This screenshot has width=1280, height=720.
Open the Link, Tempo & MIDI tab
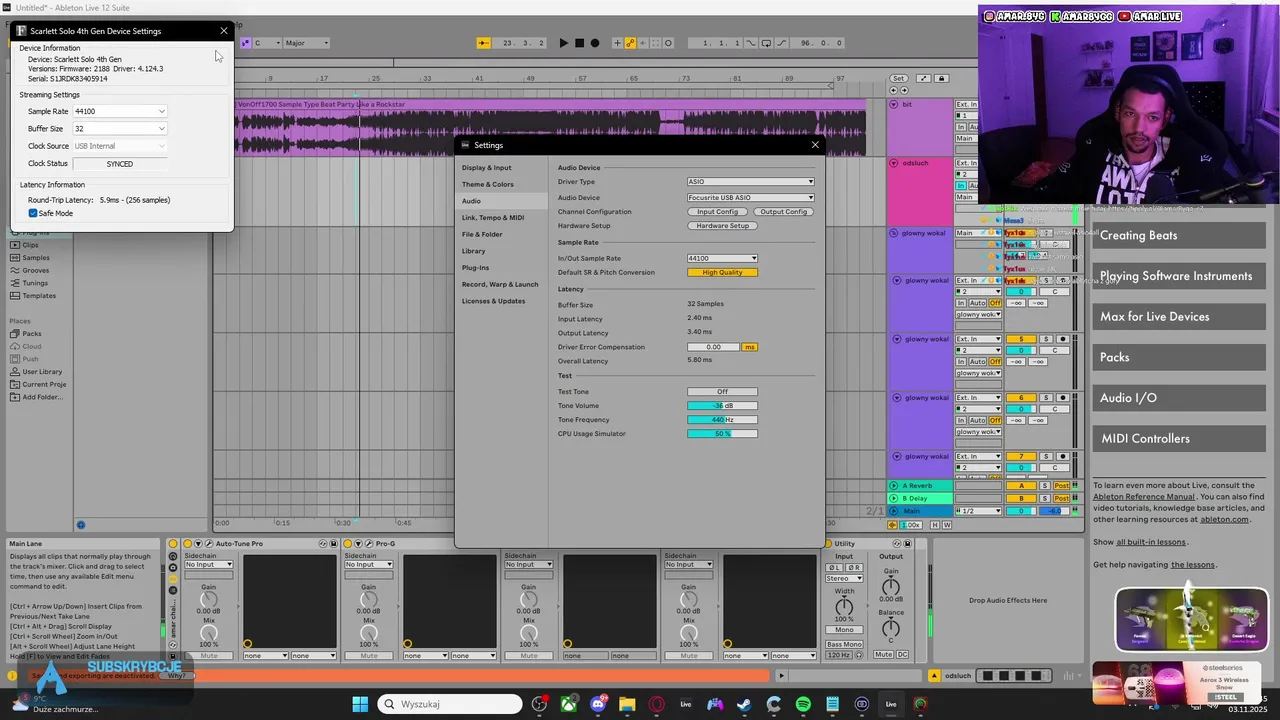(493, 217)
